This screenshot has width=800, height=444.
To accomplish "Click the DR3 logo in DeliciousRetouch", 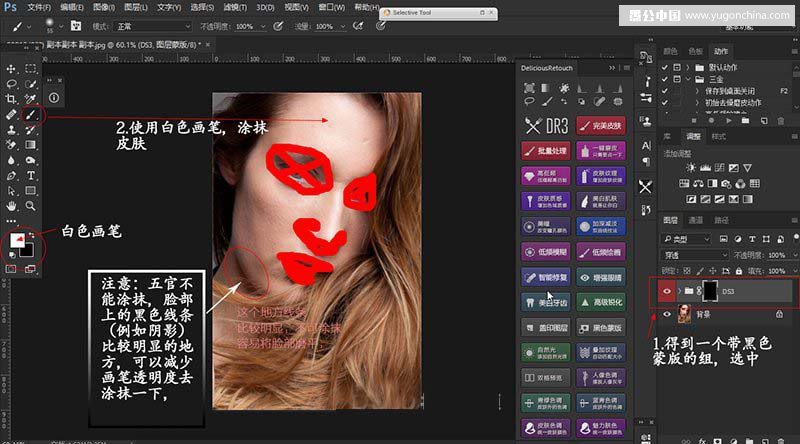I will pos(546,126).
